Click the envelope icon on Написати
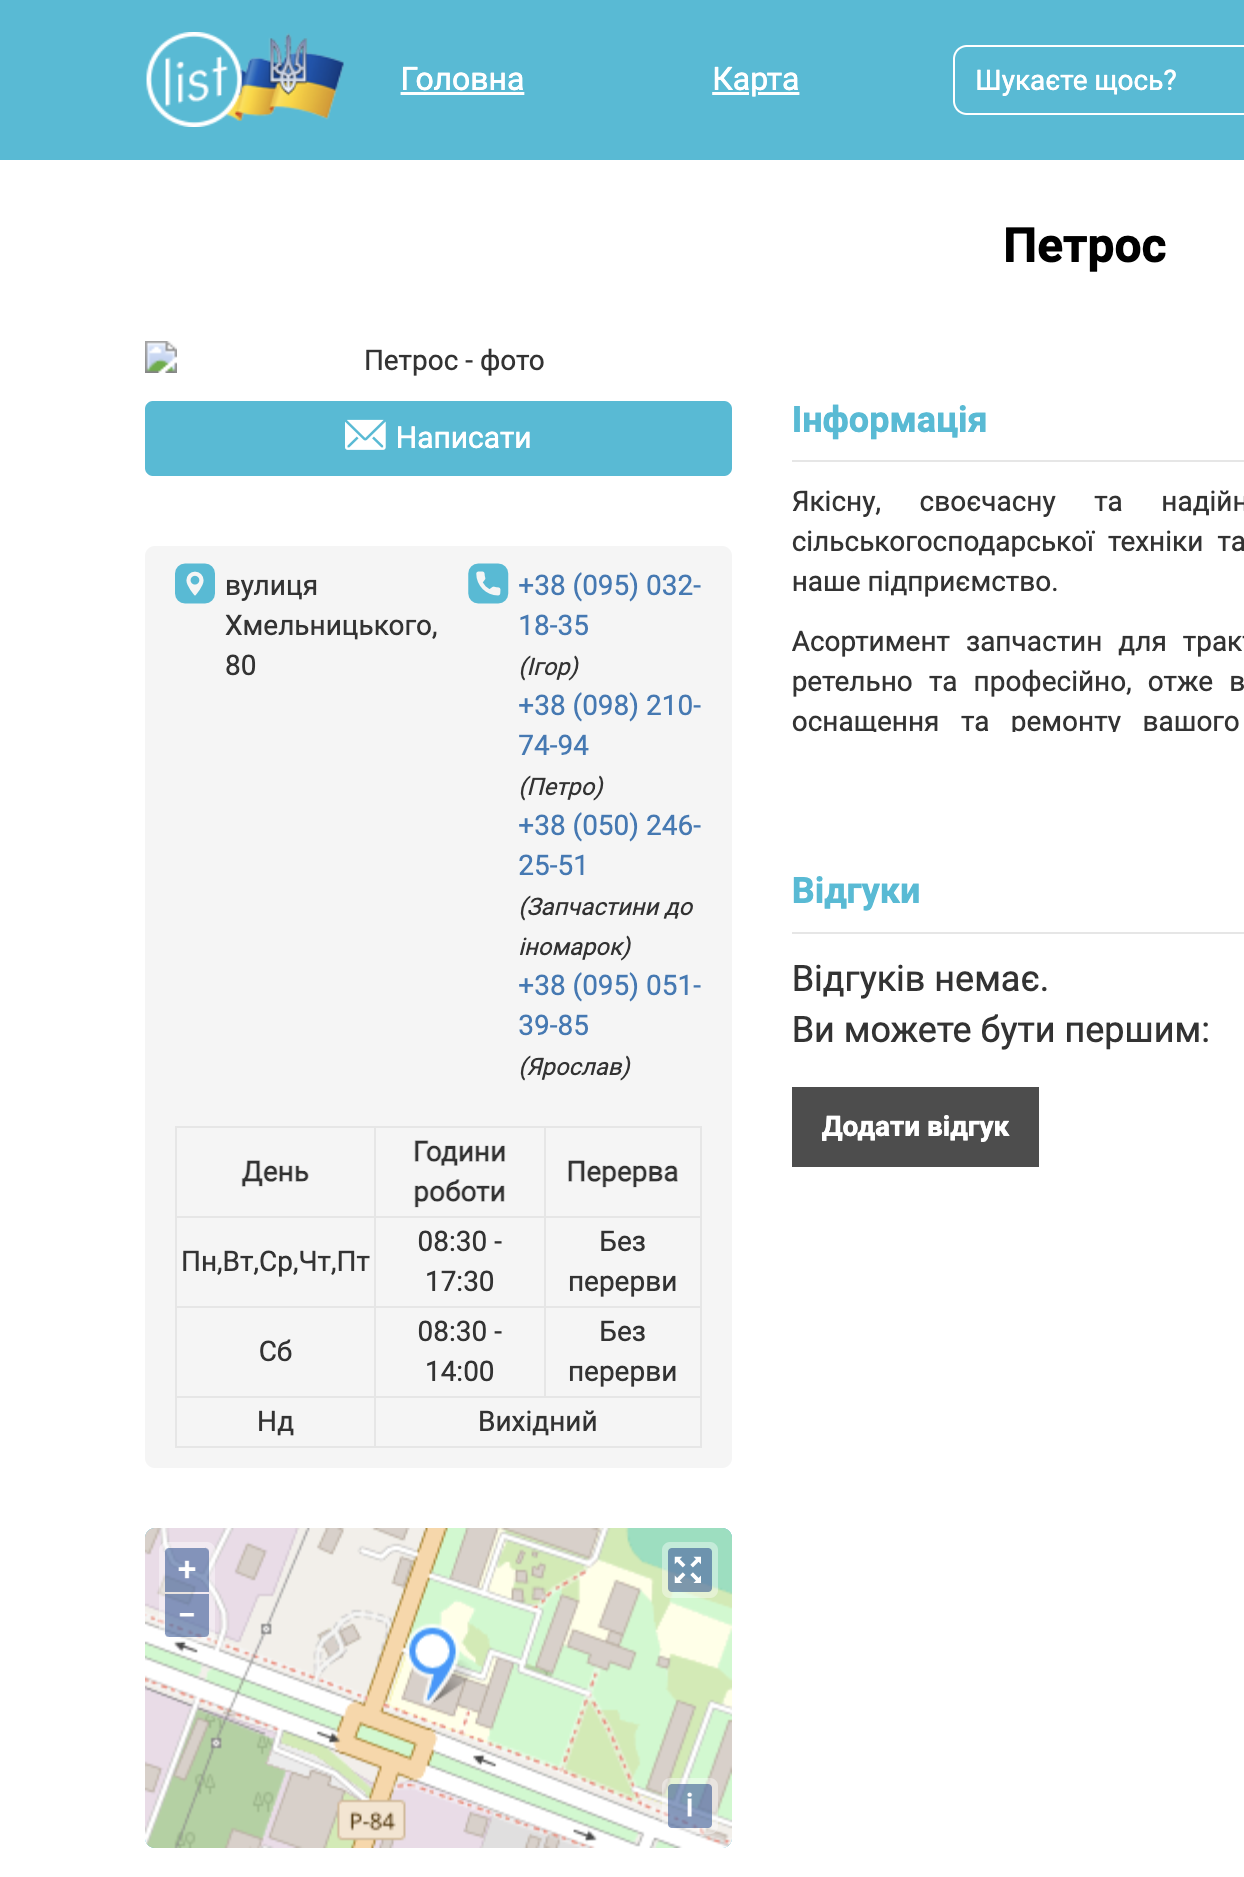Image resolution: width=1244 pixels, height=1877 pixels. coord(365,435)
